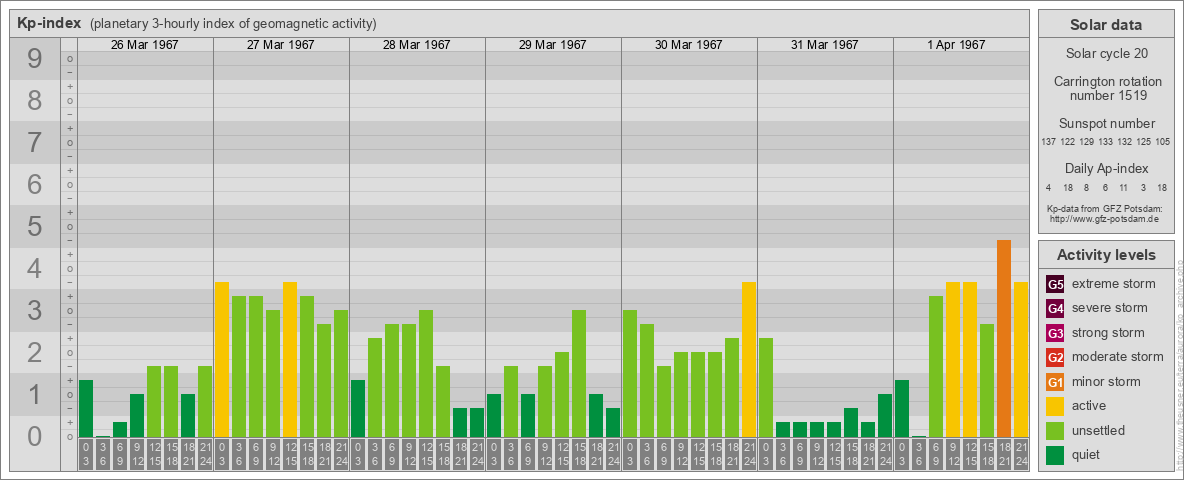Click Daily Ap-index value 11
This screenshot has width=1184, height=480.
pyautogui.click(x=1125, y=187)
